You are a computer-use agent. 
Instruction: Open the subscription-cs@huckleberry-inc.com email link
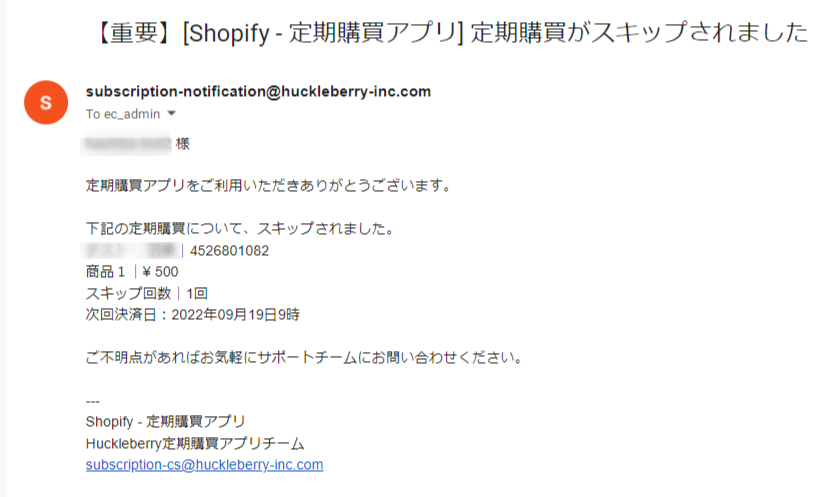204,465
